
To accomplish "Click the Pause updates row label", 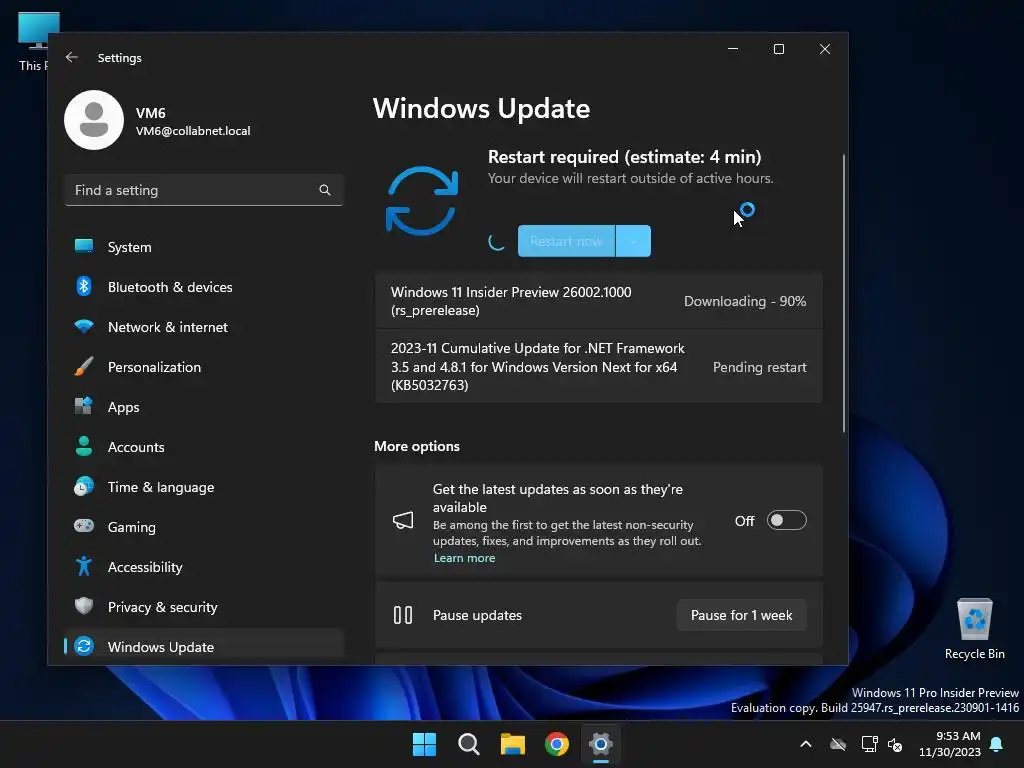I will pyautogui.click(x=477, y=615).
